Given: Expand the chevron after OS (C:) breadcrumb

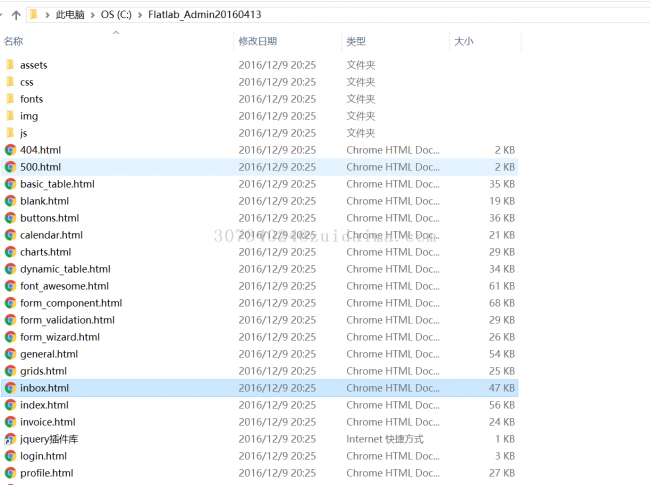Looking at the screenshot, I should point(141,15).
